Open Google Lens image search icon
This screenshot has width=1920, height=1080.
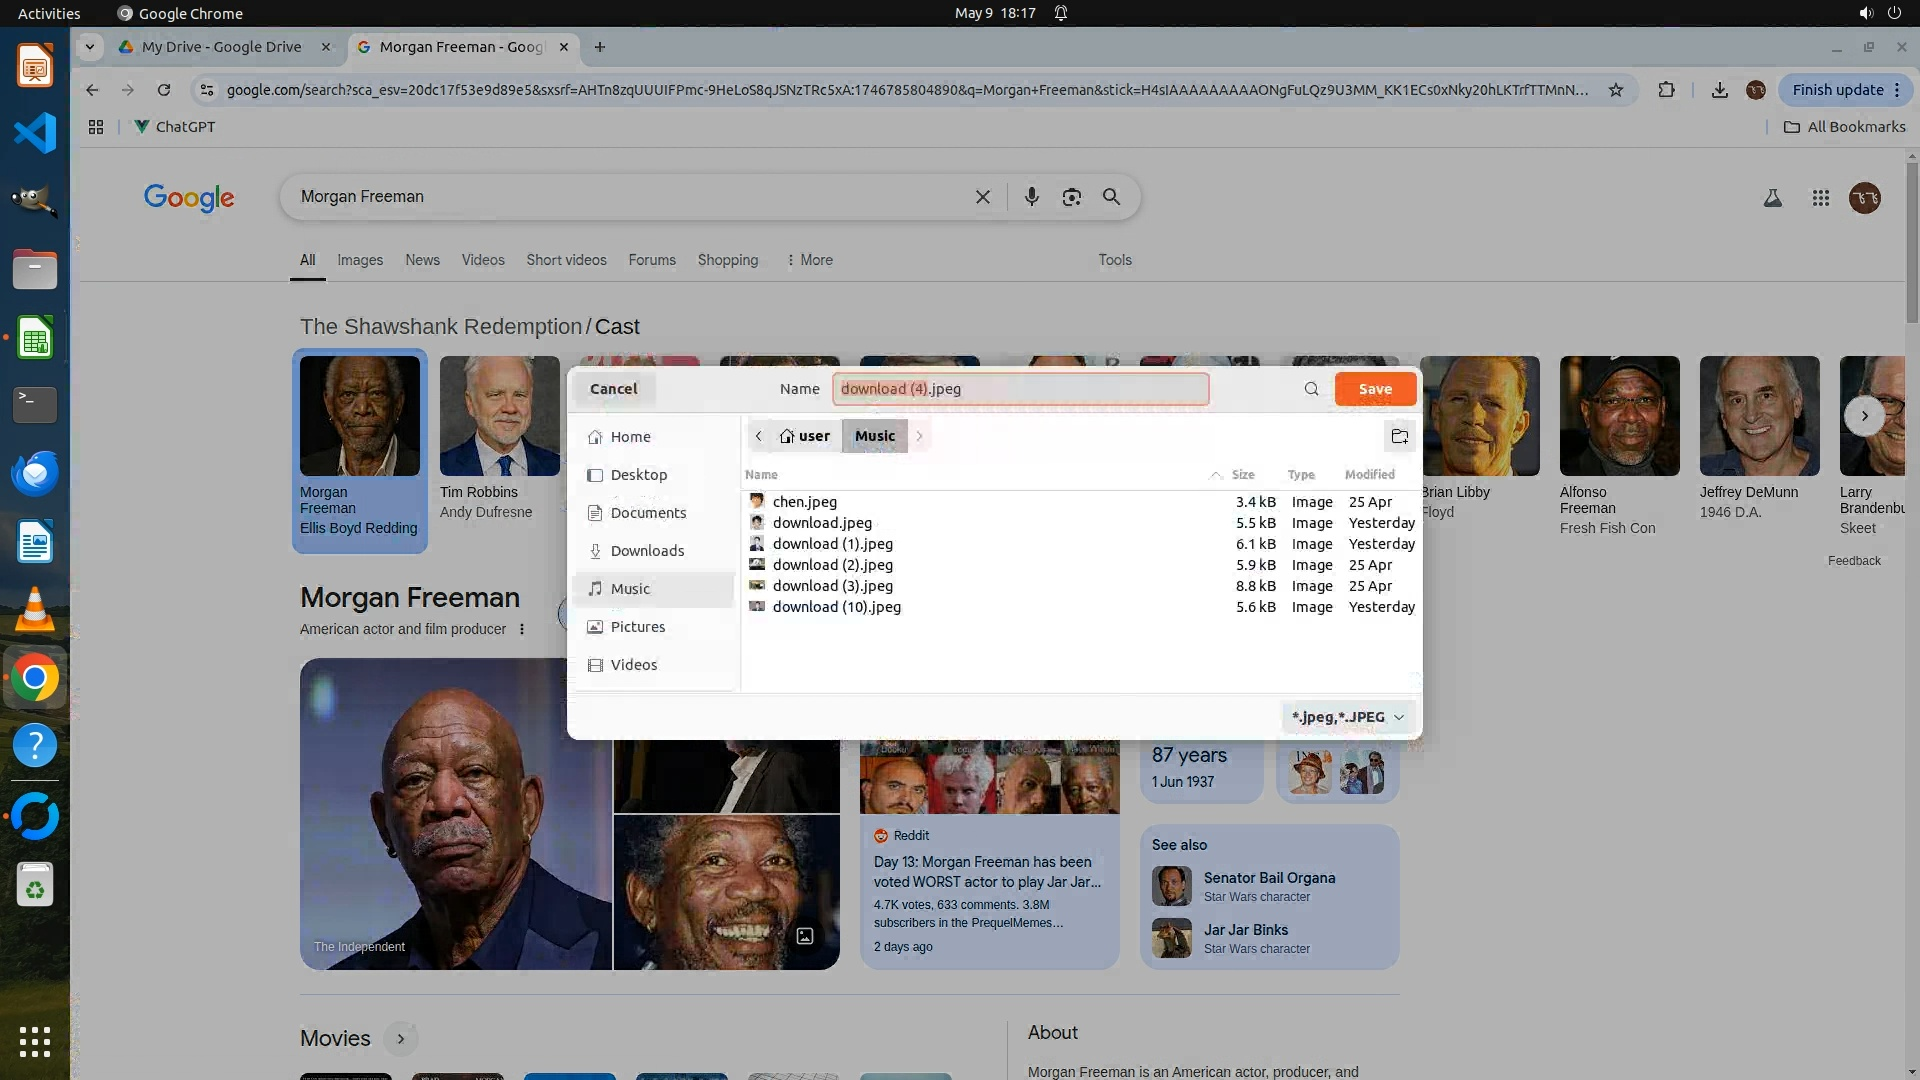click(x=1071, y=197)
